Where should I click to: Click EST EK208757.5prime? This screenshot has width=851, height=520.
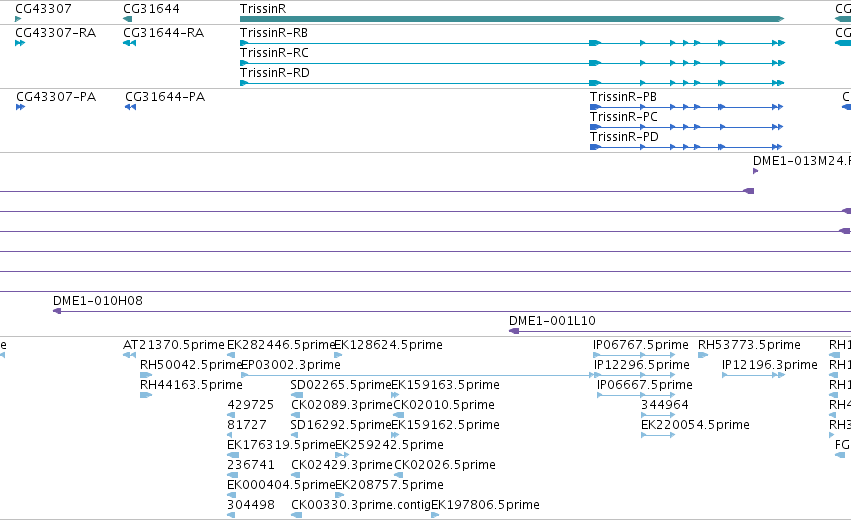[389, 485]
